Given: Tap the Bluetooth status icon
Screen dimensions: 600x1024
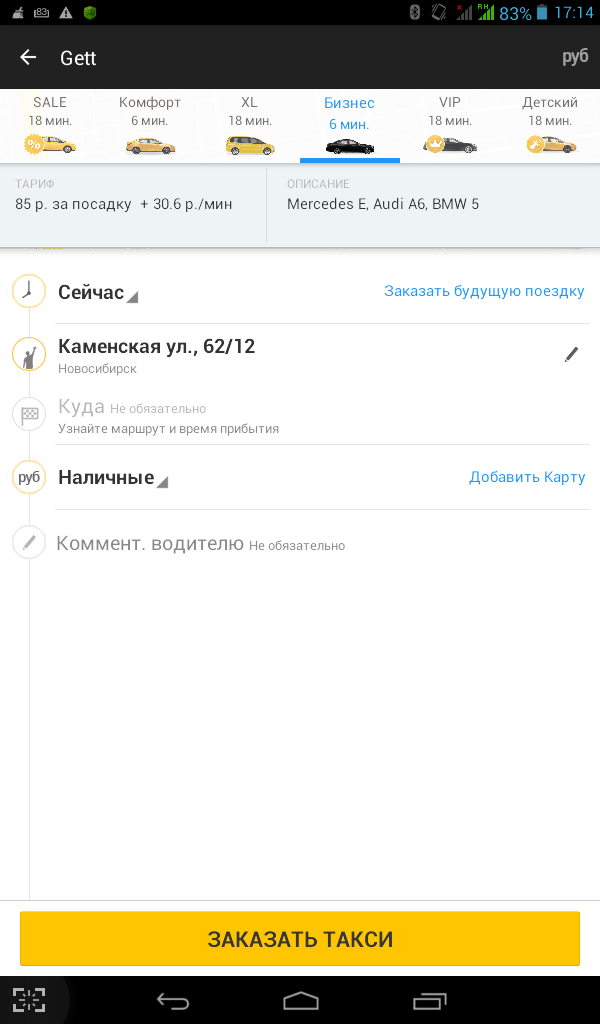Looking at the screenshot, I should pyautogui.click(x=414, y=12).
